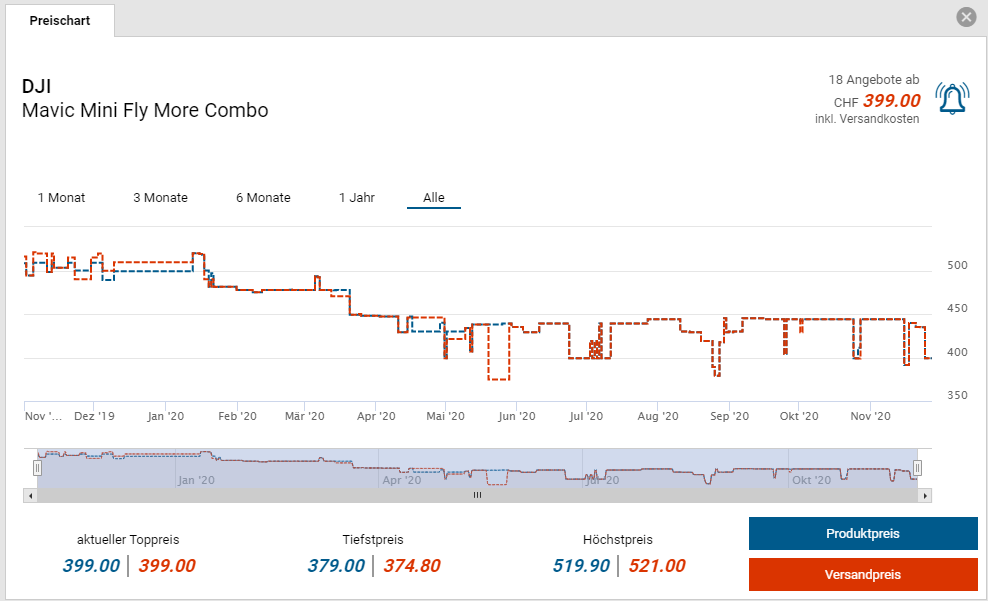Toggle the Produktpreis series button
The height and width of the screenshot is (601, 988).
[x=862, y=534]
